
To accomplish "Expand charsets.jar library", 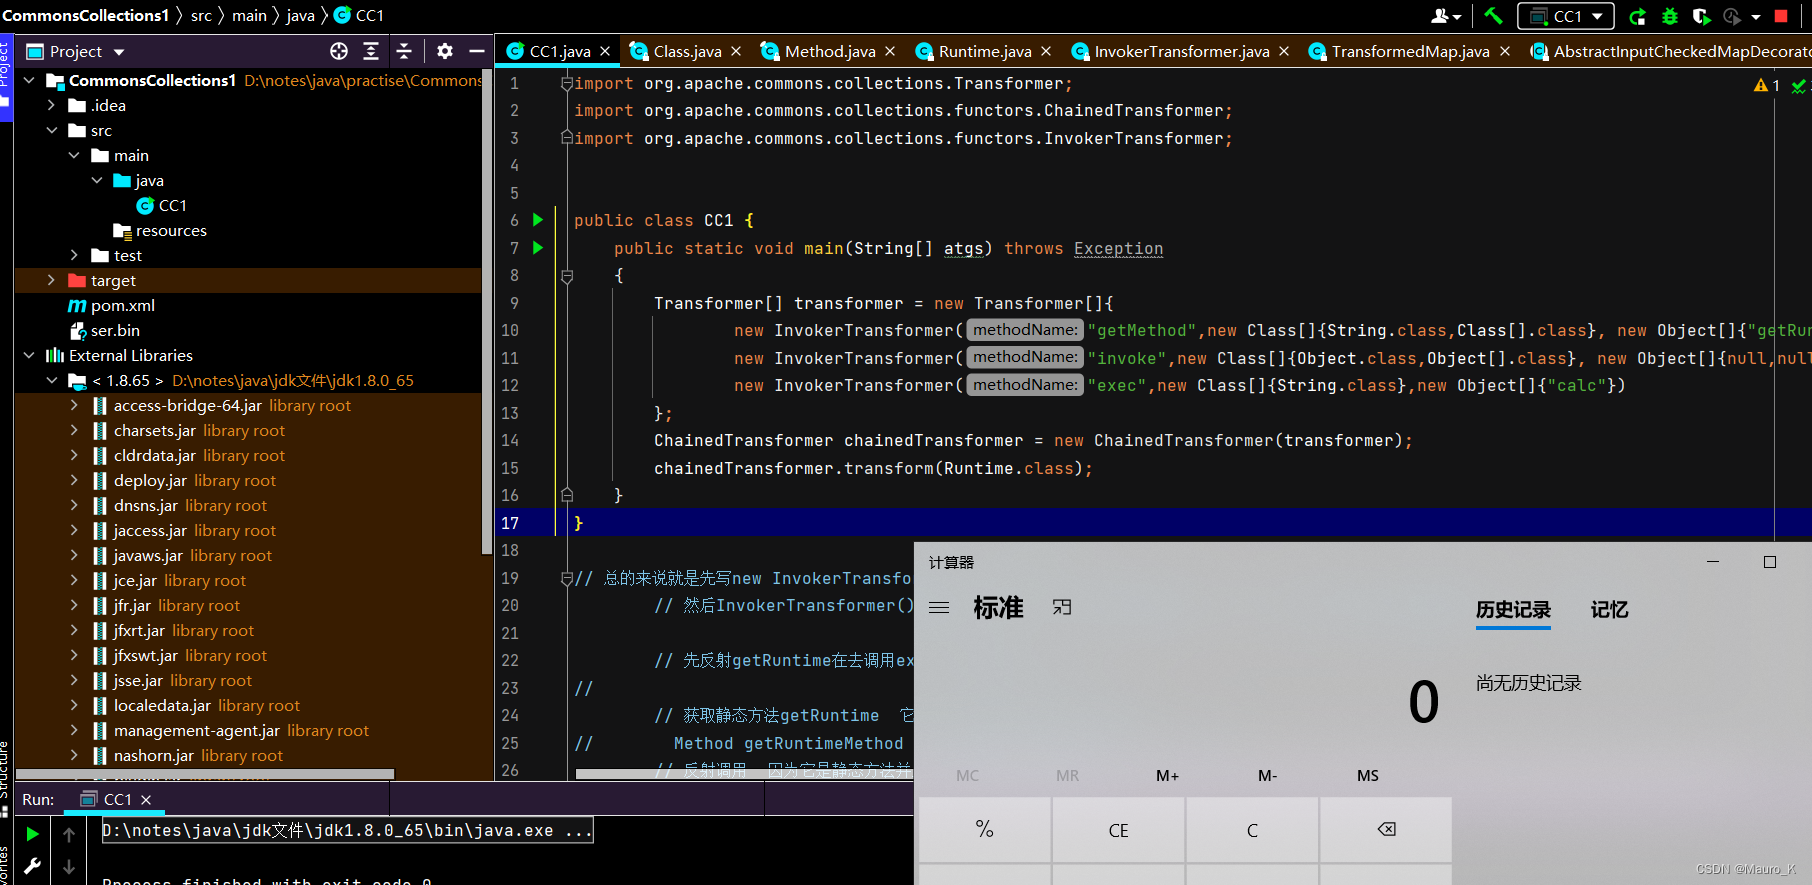I will (x=74, y=430).
